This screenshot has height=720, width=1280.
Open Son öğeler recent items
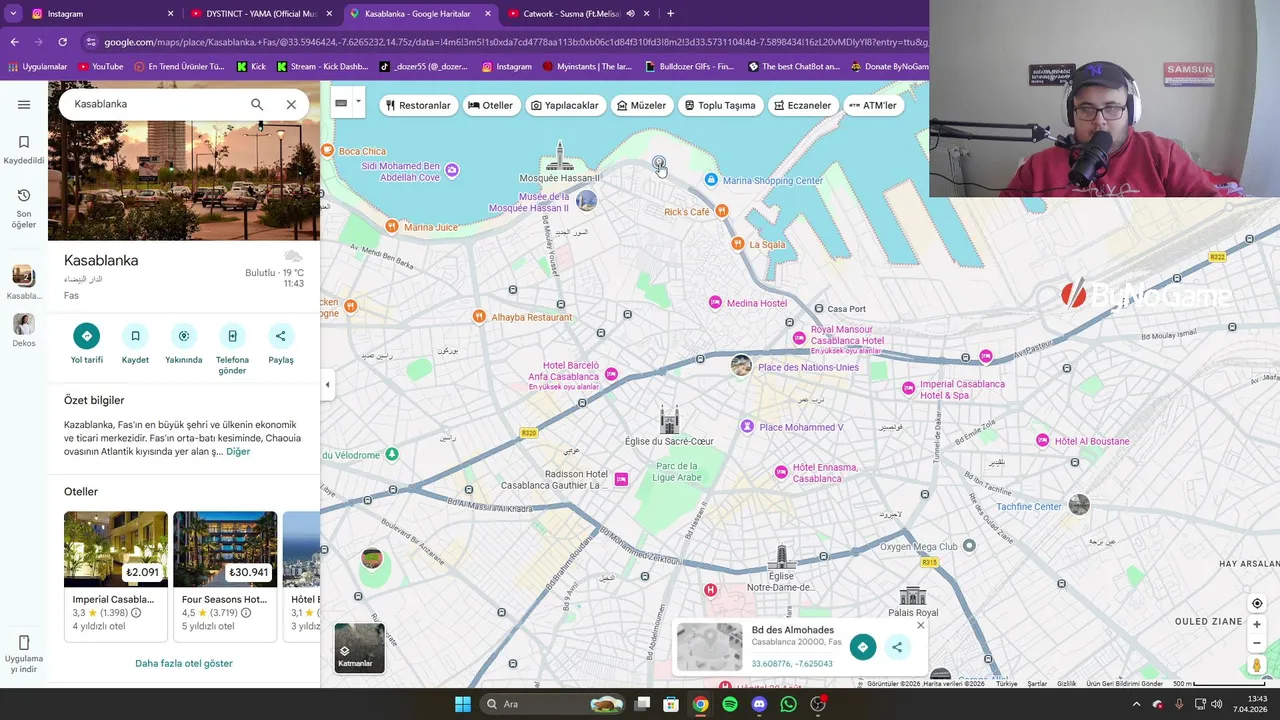click(x=24, y=208)
